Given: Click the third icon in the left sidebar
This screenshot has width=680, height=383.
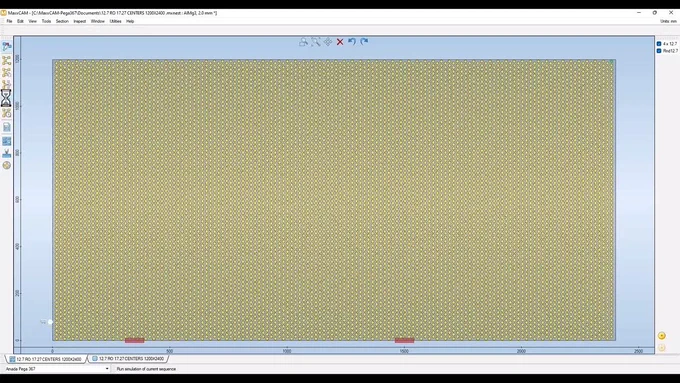Looking at the screenshot, I should 7,72.
